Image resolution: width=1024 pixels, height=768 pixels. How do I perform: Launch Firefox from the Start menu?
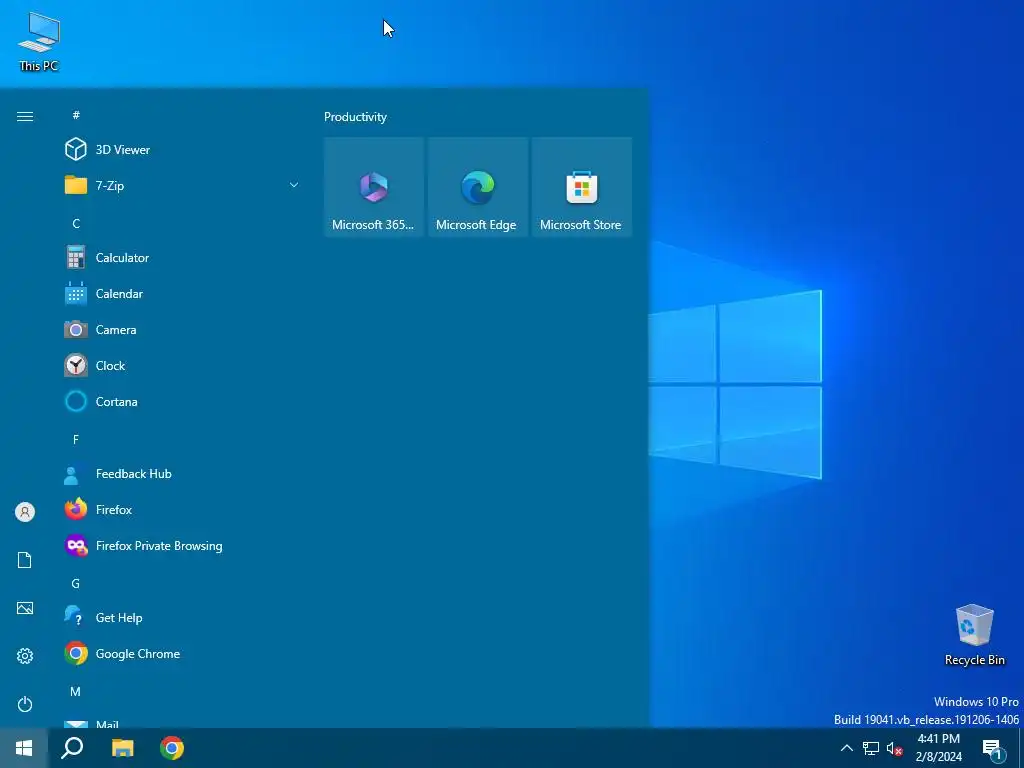point(181,509)
